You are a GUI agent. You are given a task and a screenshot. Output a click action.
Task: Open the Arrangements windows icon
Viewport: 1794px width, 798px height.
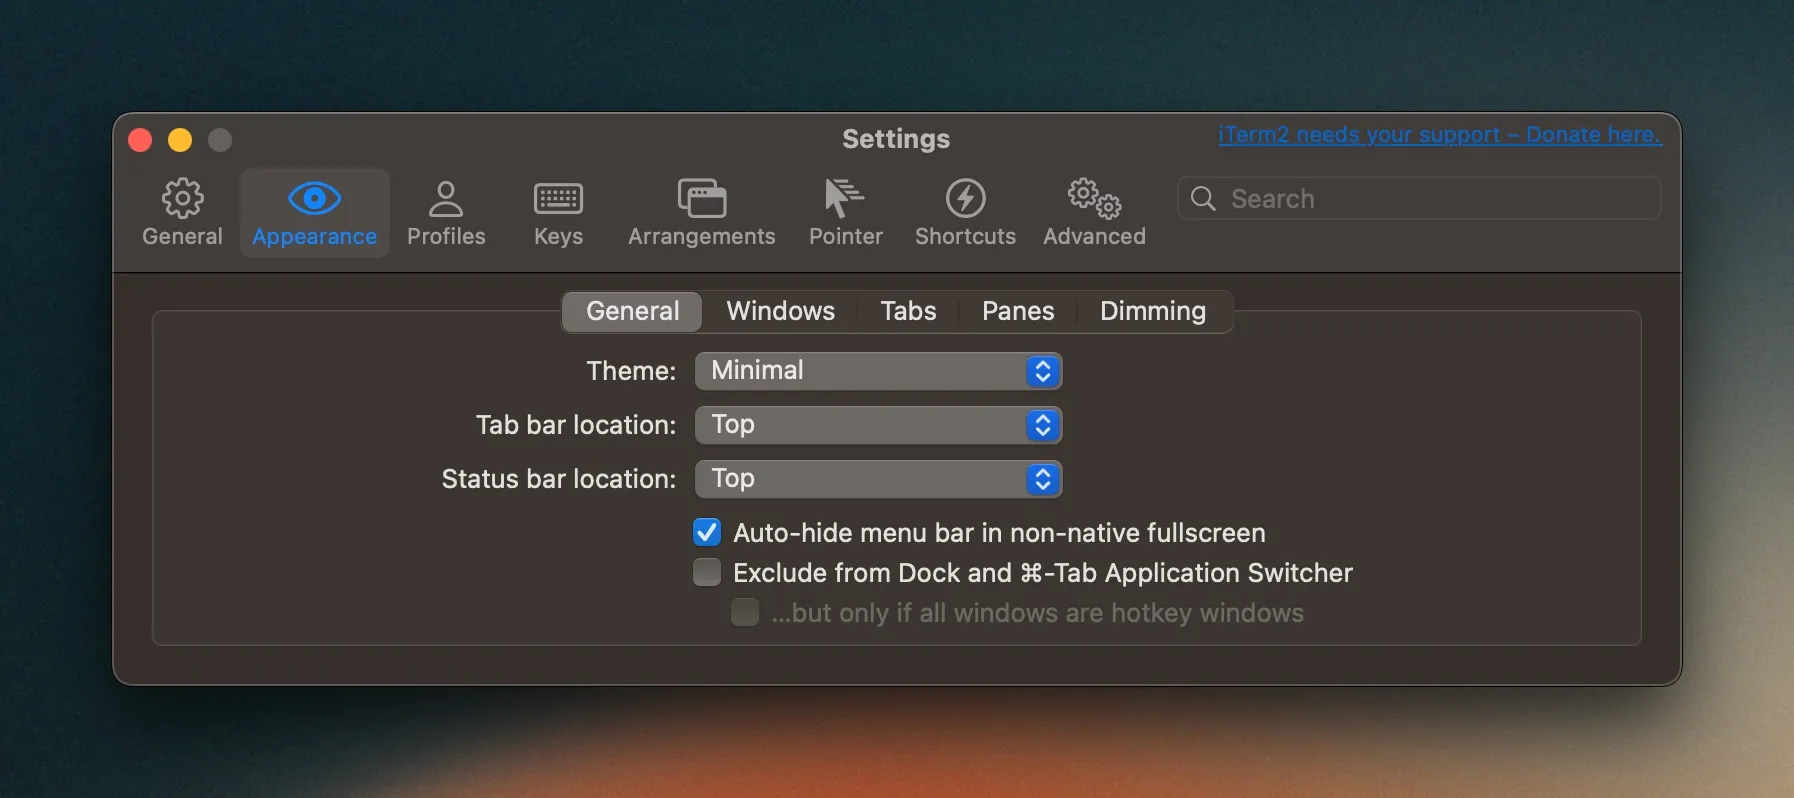click(x=701, y=199)
